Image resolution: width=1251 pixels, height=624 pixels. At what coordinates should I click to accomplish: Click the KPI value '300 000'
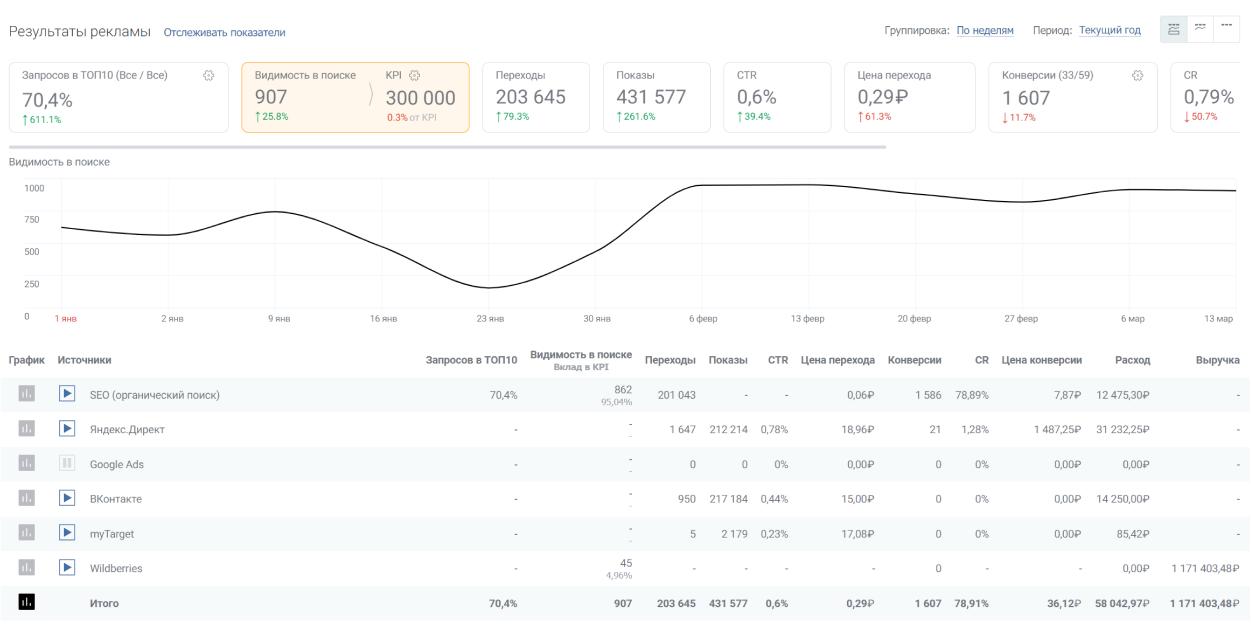tap(421, 98)
